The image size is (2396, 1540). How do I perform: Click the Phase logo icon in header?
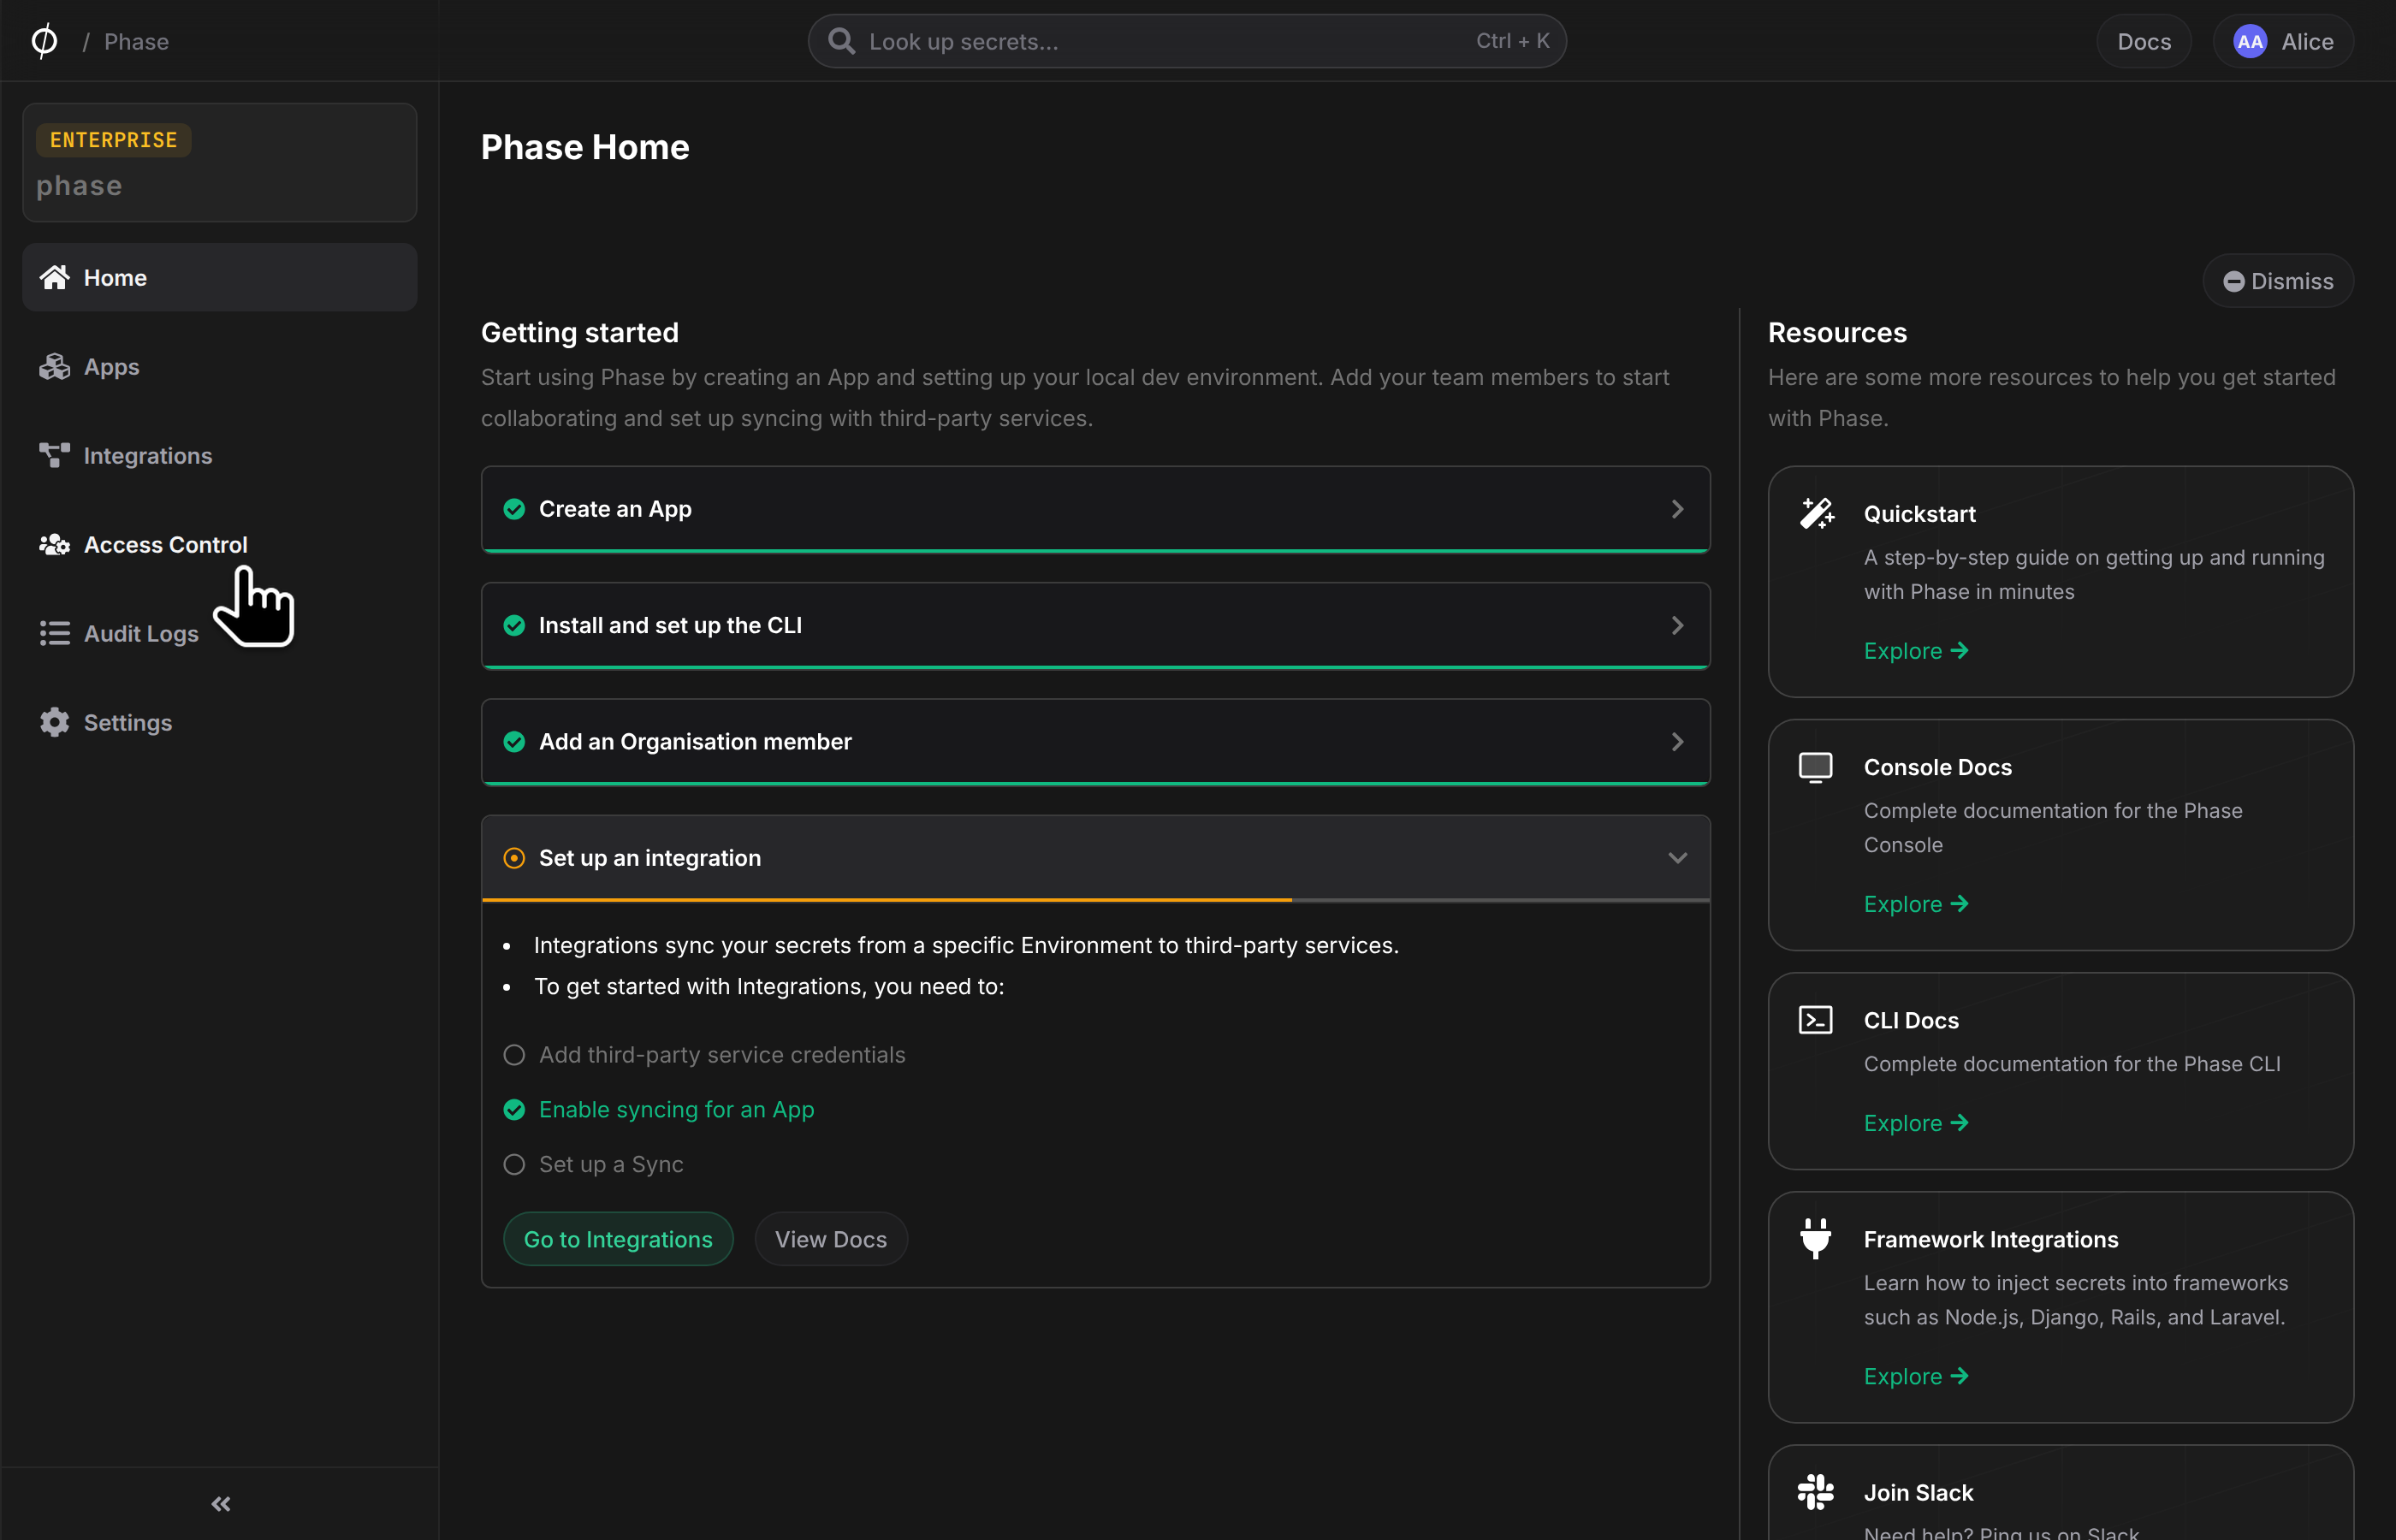point(44,41)
